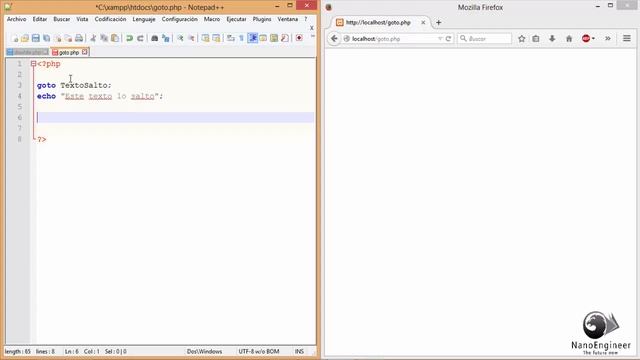
Task: Copy selection using the toolbar copy icon
Action: (104, 38)
